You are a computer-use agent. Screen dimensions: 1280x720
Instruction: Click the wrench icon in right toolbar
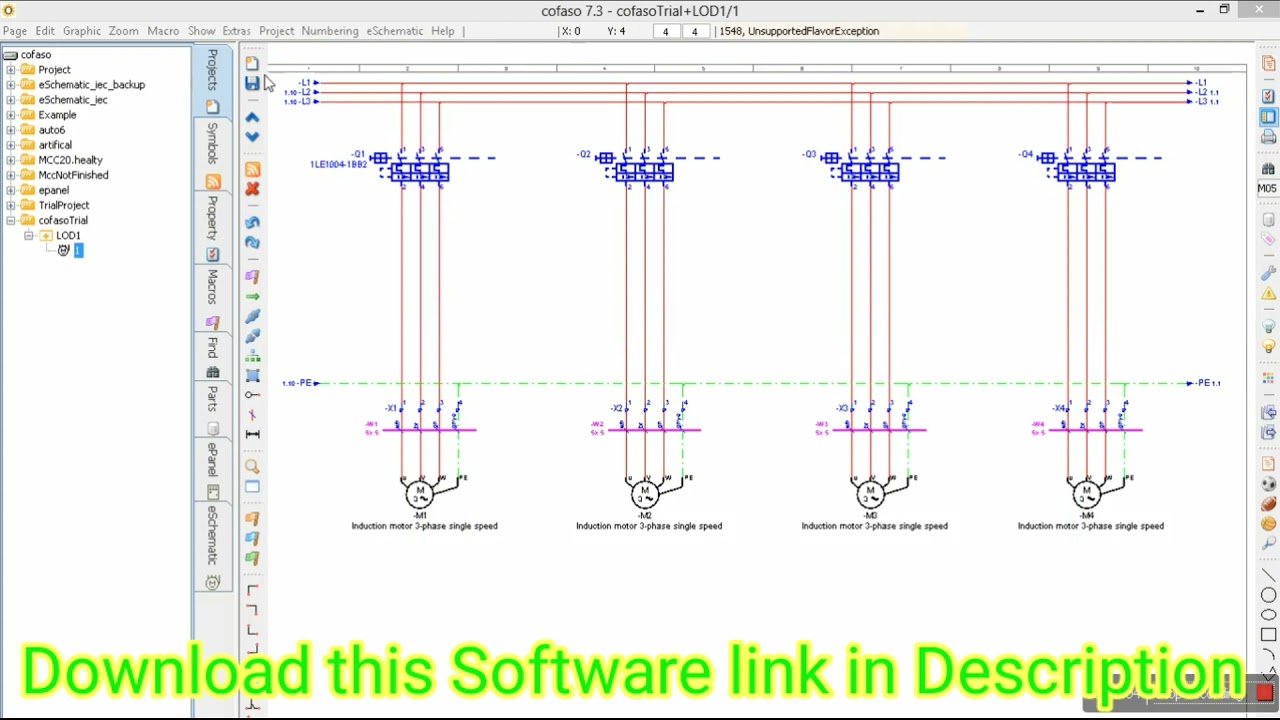(x=1268, y=272)
